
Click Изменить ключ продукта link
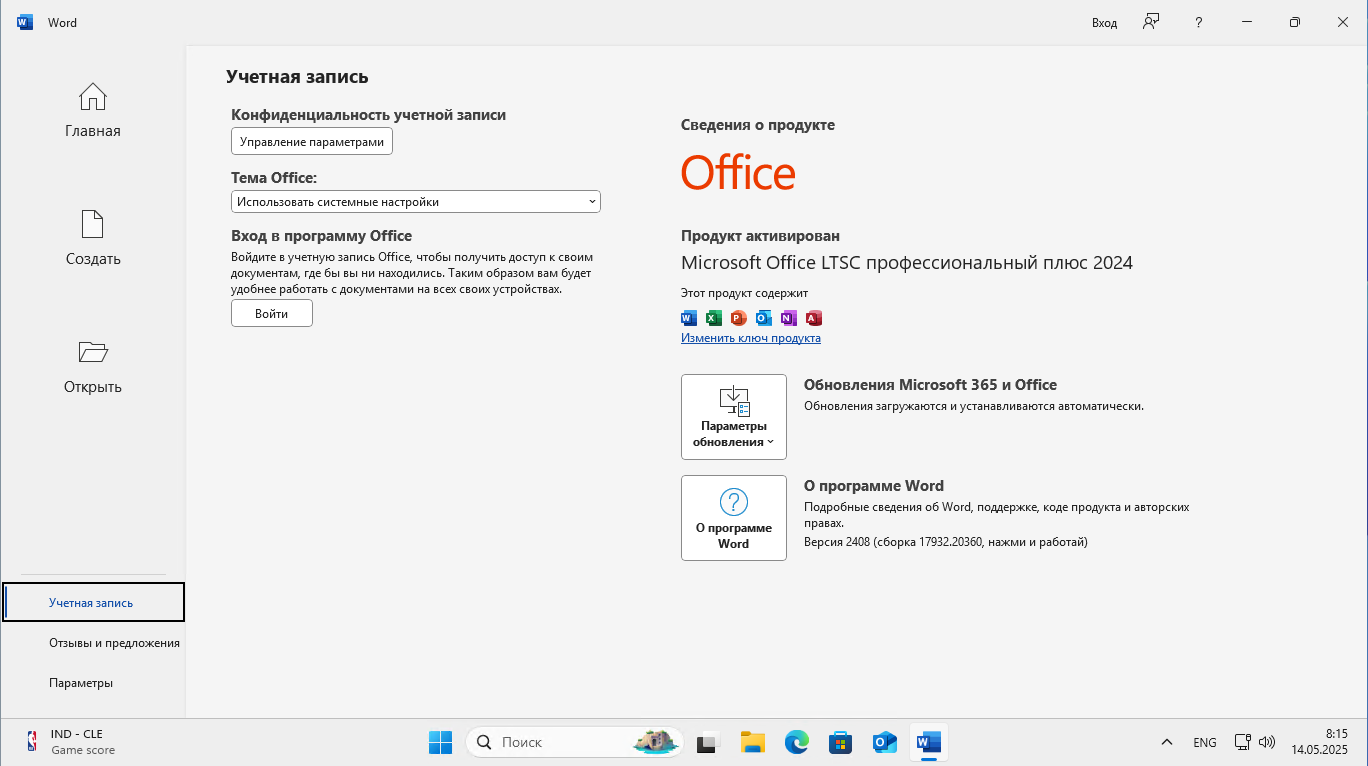click(751, 338)
